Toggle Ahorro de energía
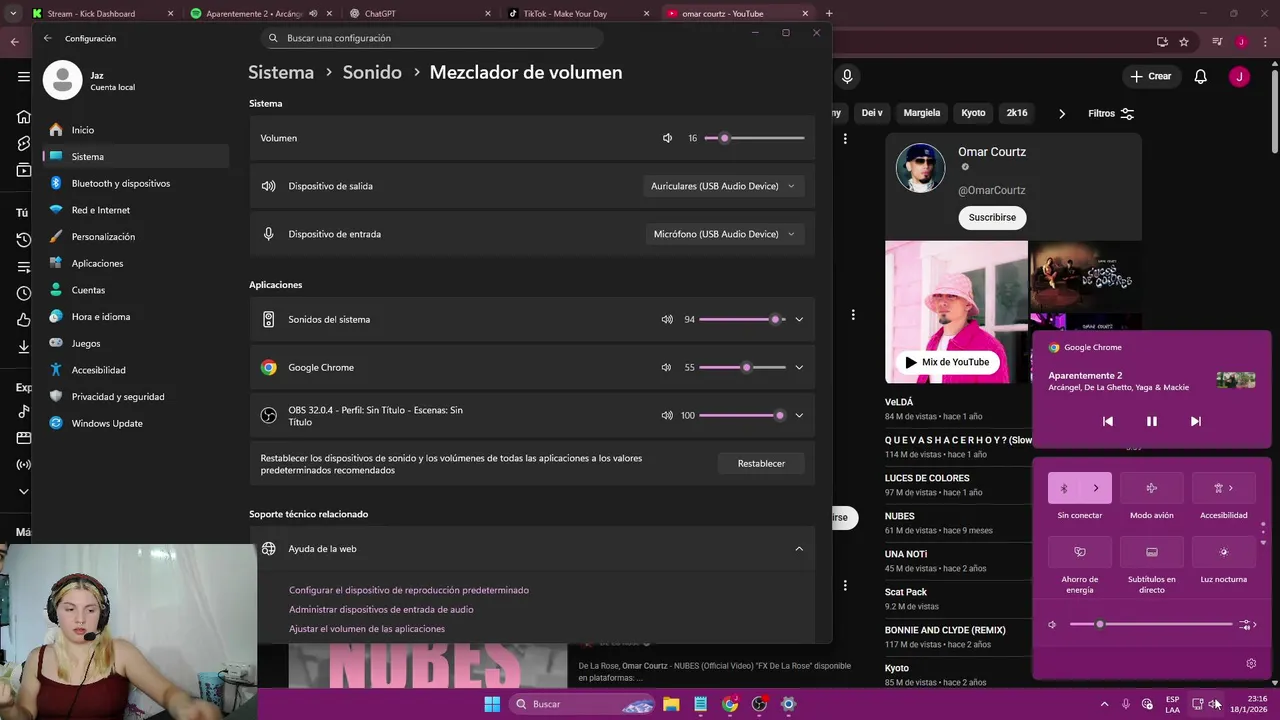 (1079, 552)
